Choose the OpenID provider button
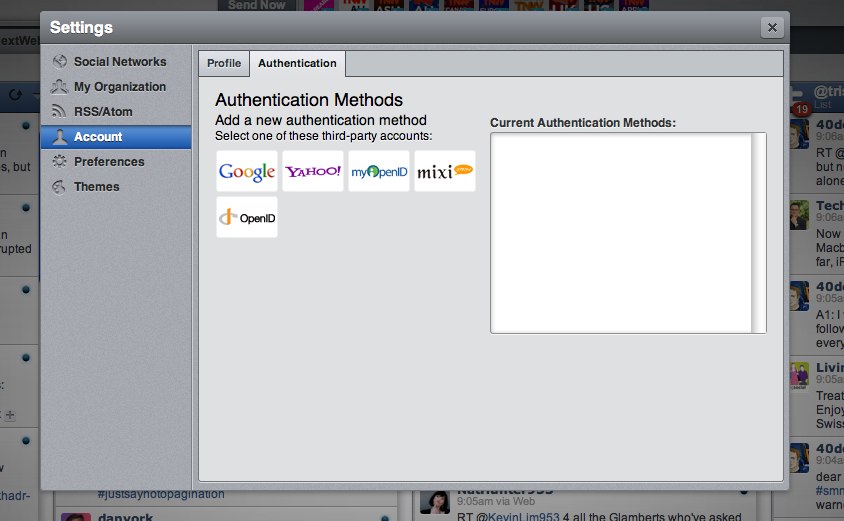 247,217
